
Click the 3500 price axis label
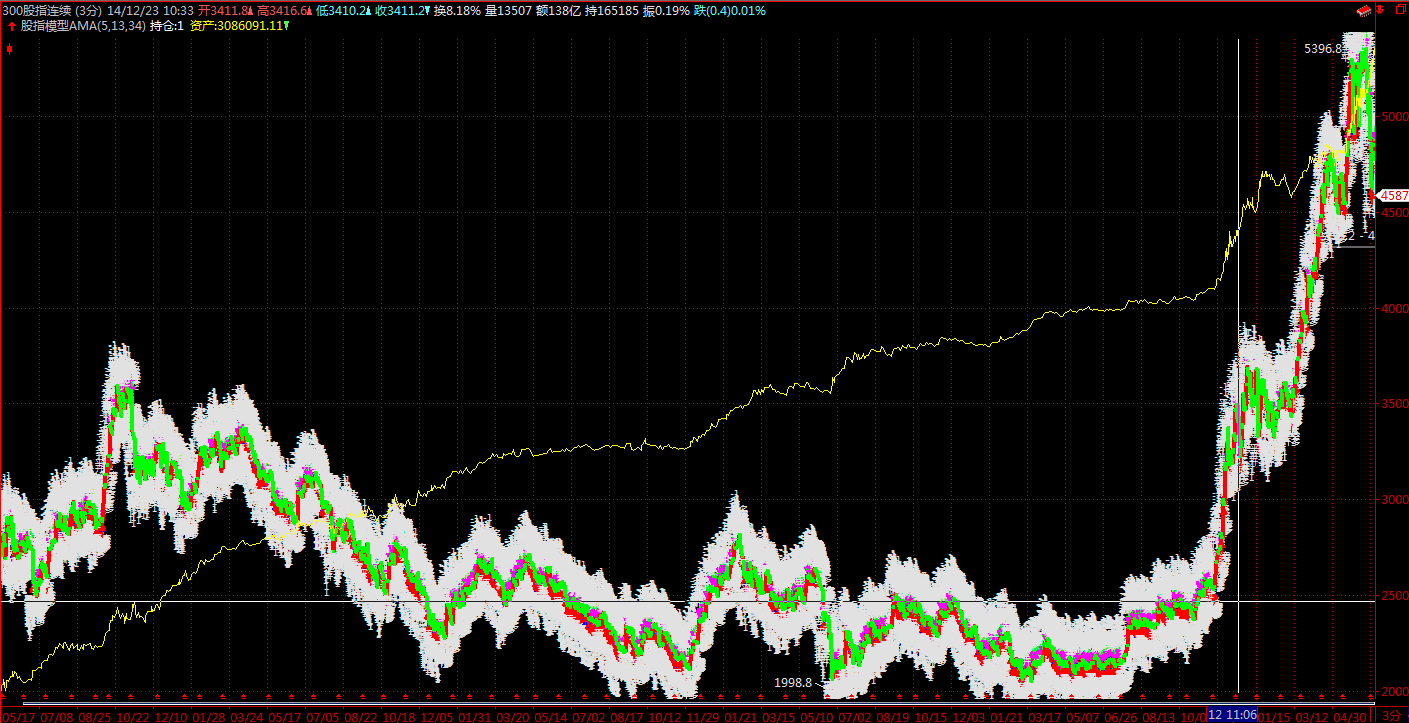coord(1393,404)
